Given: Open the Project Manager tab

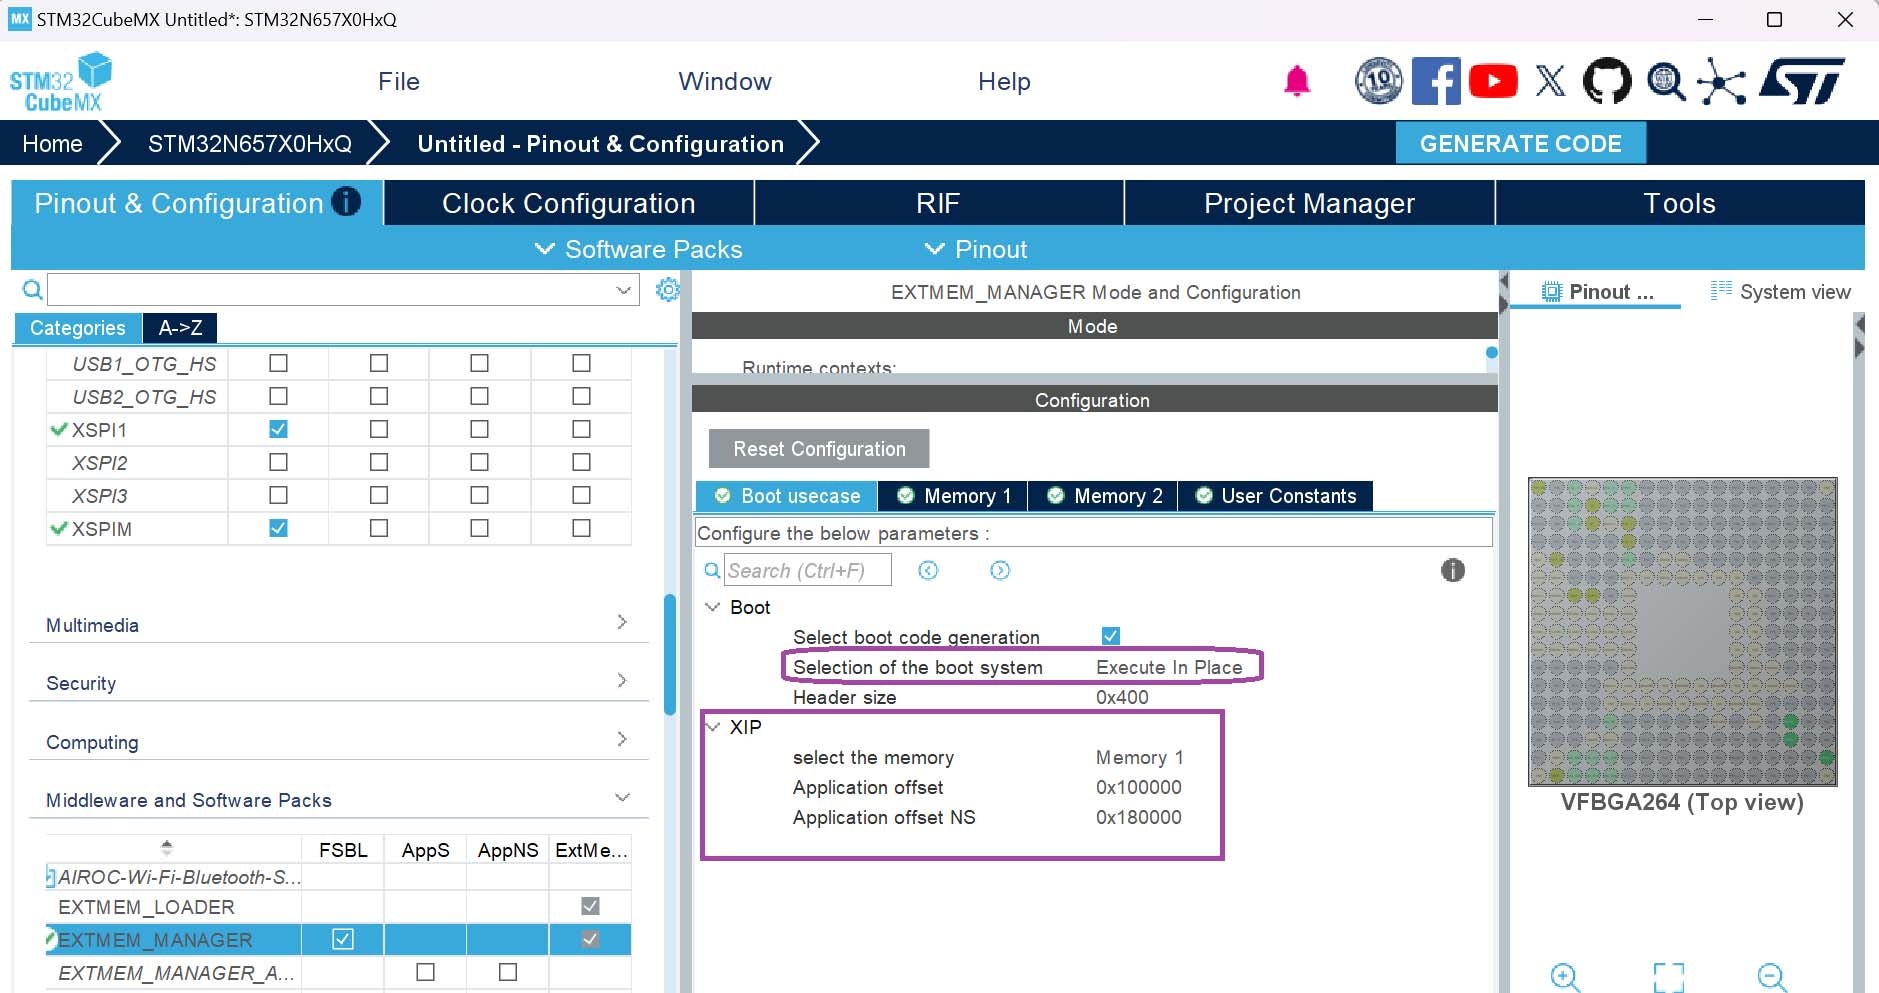Looking at the screenshot, I should [1310, 203].
